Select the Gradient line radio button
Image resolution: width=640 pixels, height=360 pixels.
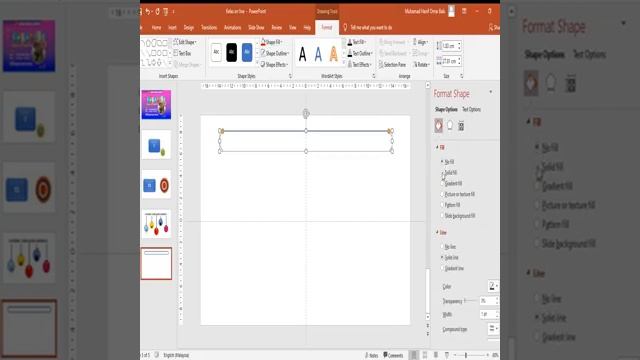point(442,268)
